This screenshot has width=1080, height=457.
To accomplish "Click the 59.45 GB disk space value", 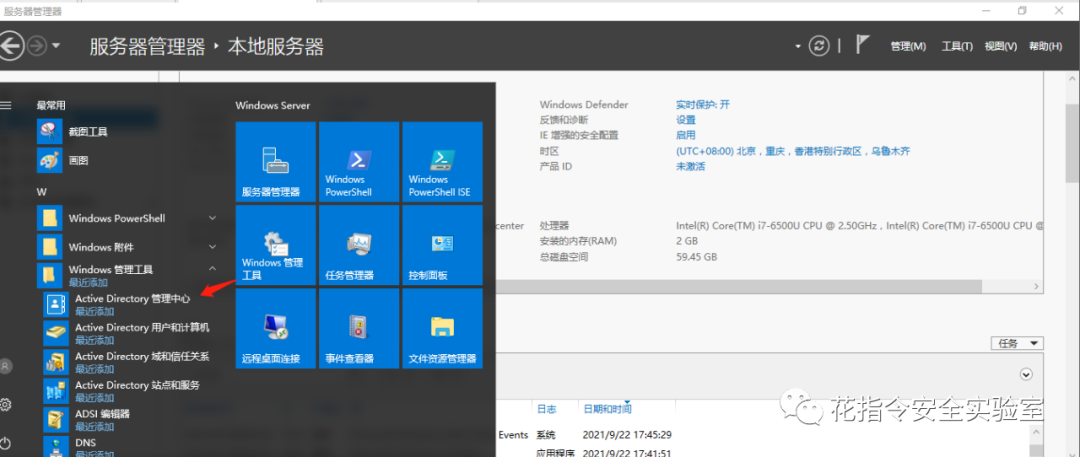I will click(x=696, y=256).
